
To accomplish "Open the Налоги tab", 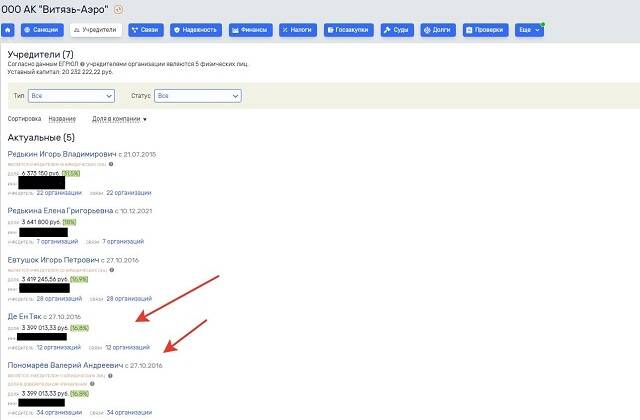I will (298, 30).
